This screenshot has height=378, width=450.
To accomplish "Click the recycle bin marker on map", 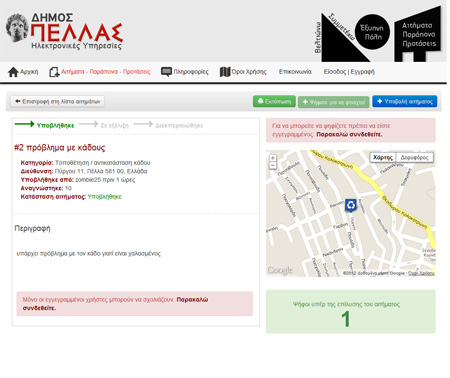I will (x=351, y=205).
